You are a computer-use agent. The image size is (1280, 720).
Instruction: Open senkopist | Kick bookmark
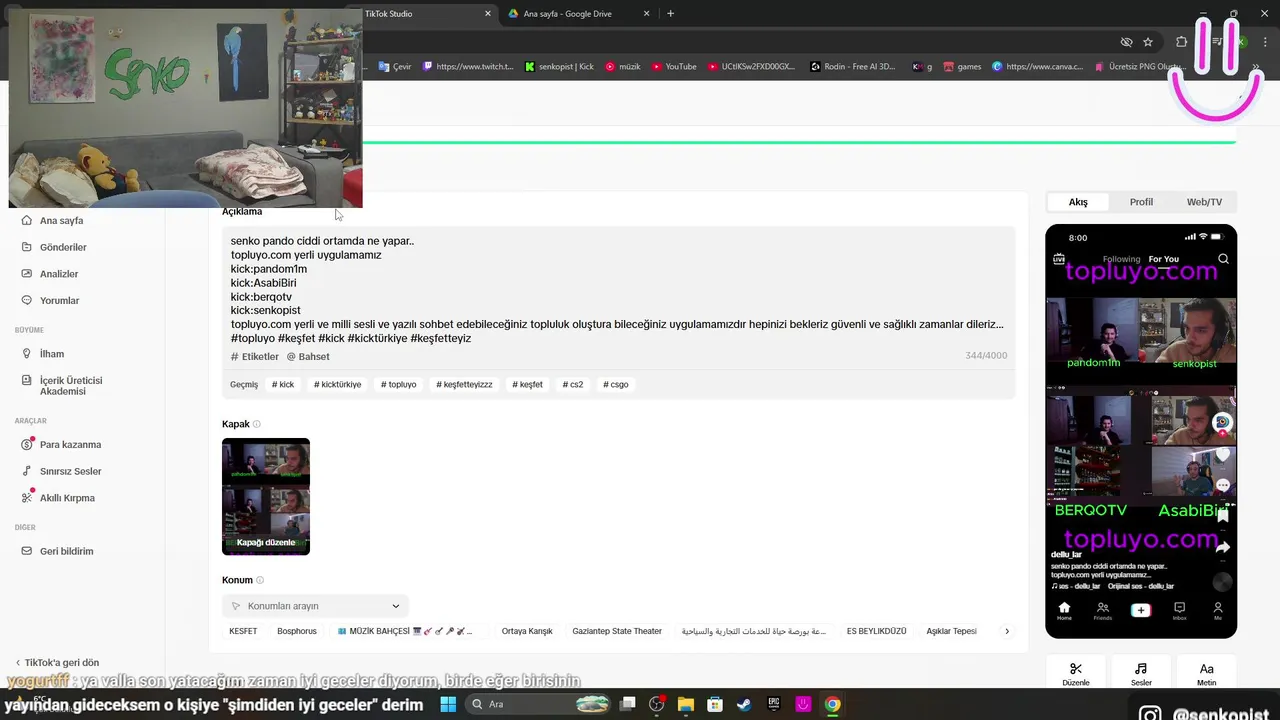coord(559,67)
